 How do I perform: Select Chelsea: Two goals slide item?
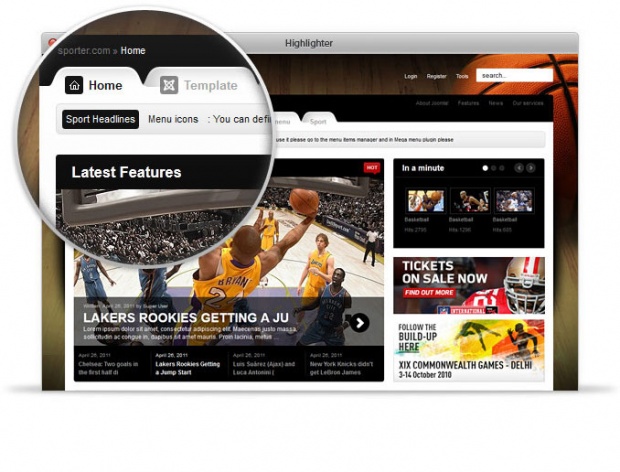[108, 368]
